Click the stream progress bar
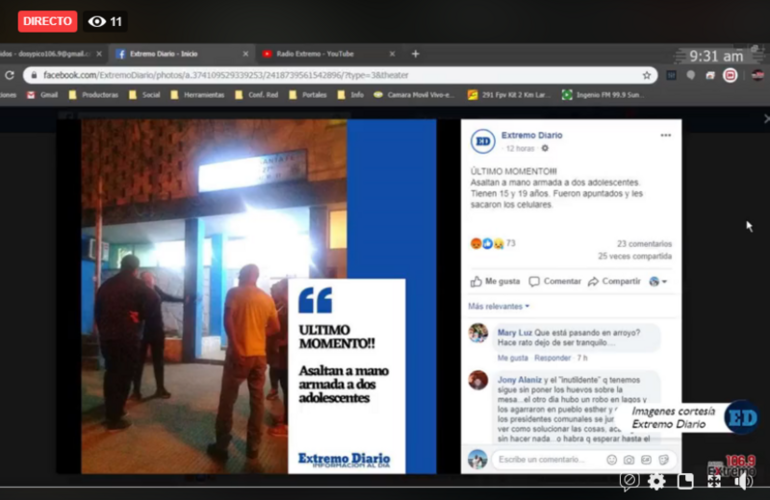Screen dimensions: 770x500 [x=385, y=487]
